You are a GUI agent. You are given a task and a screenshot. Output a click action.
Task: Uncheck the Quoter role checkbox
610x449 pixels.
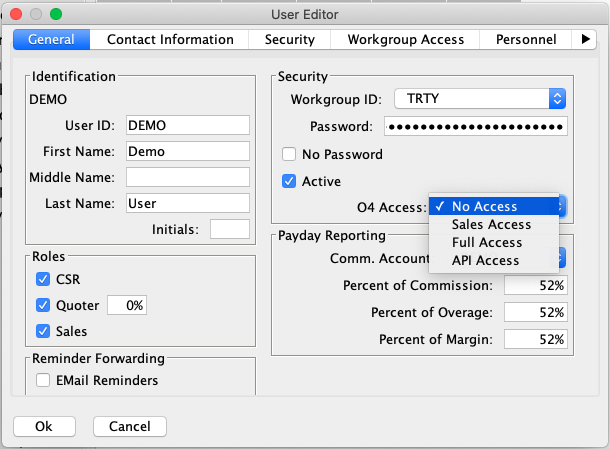pyautogui.click(x=43, y=305)
